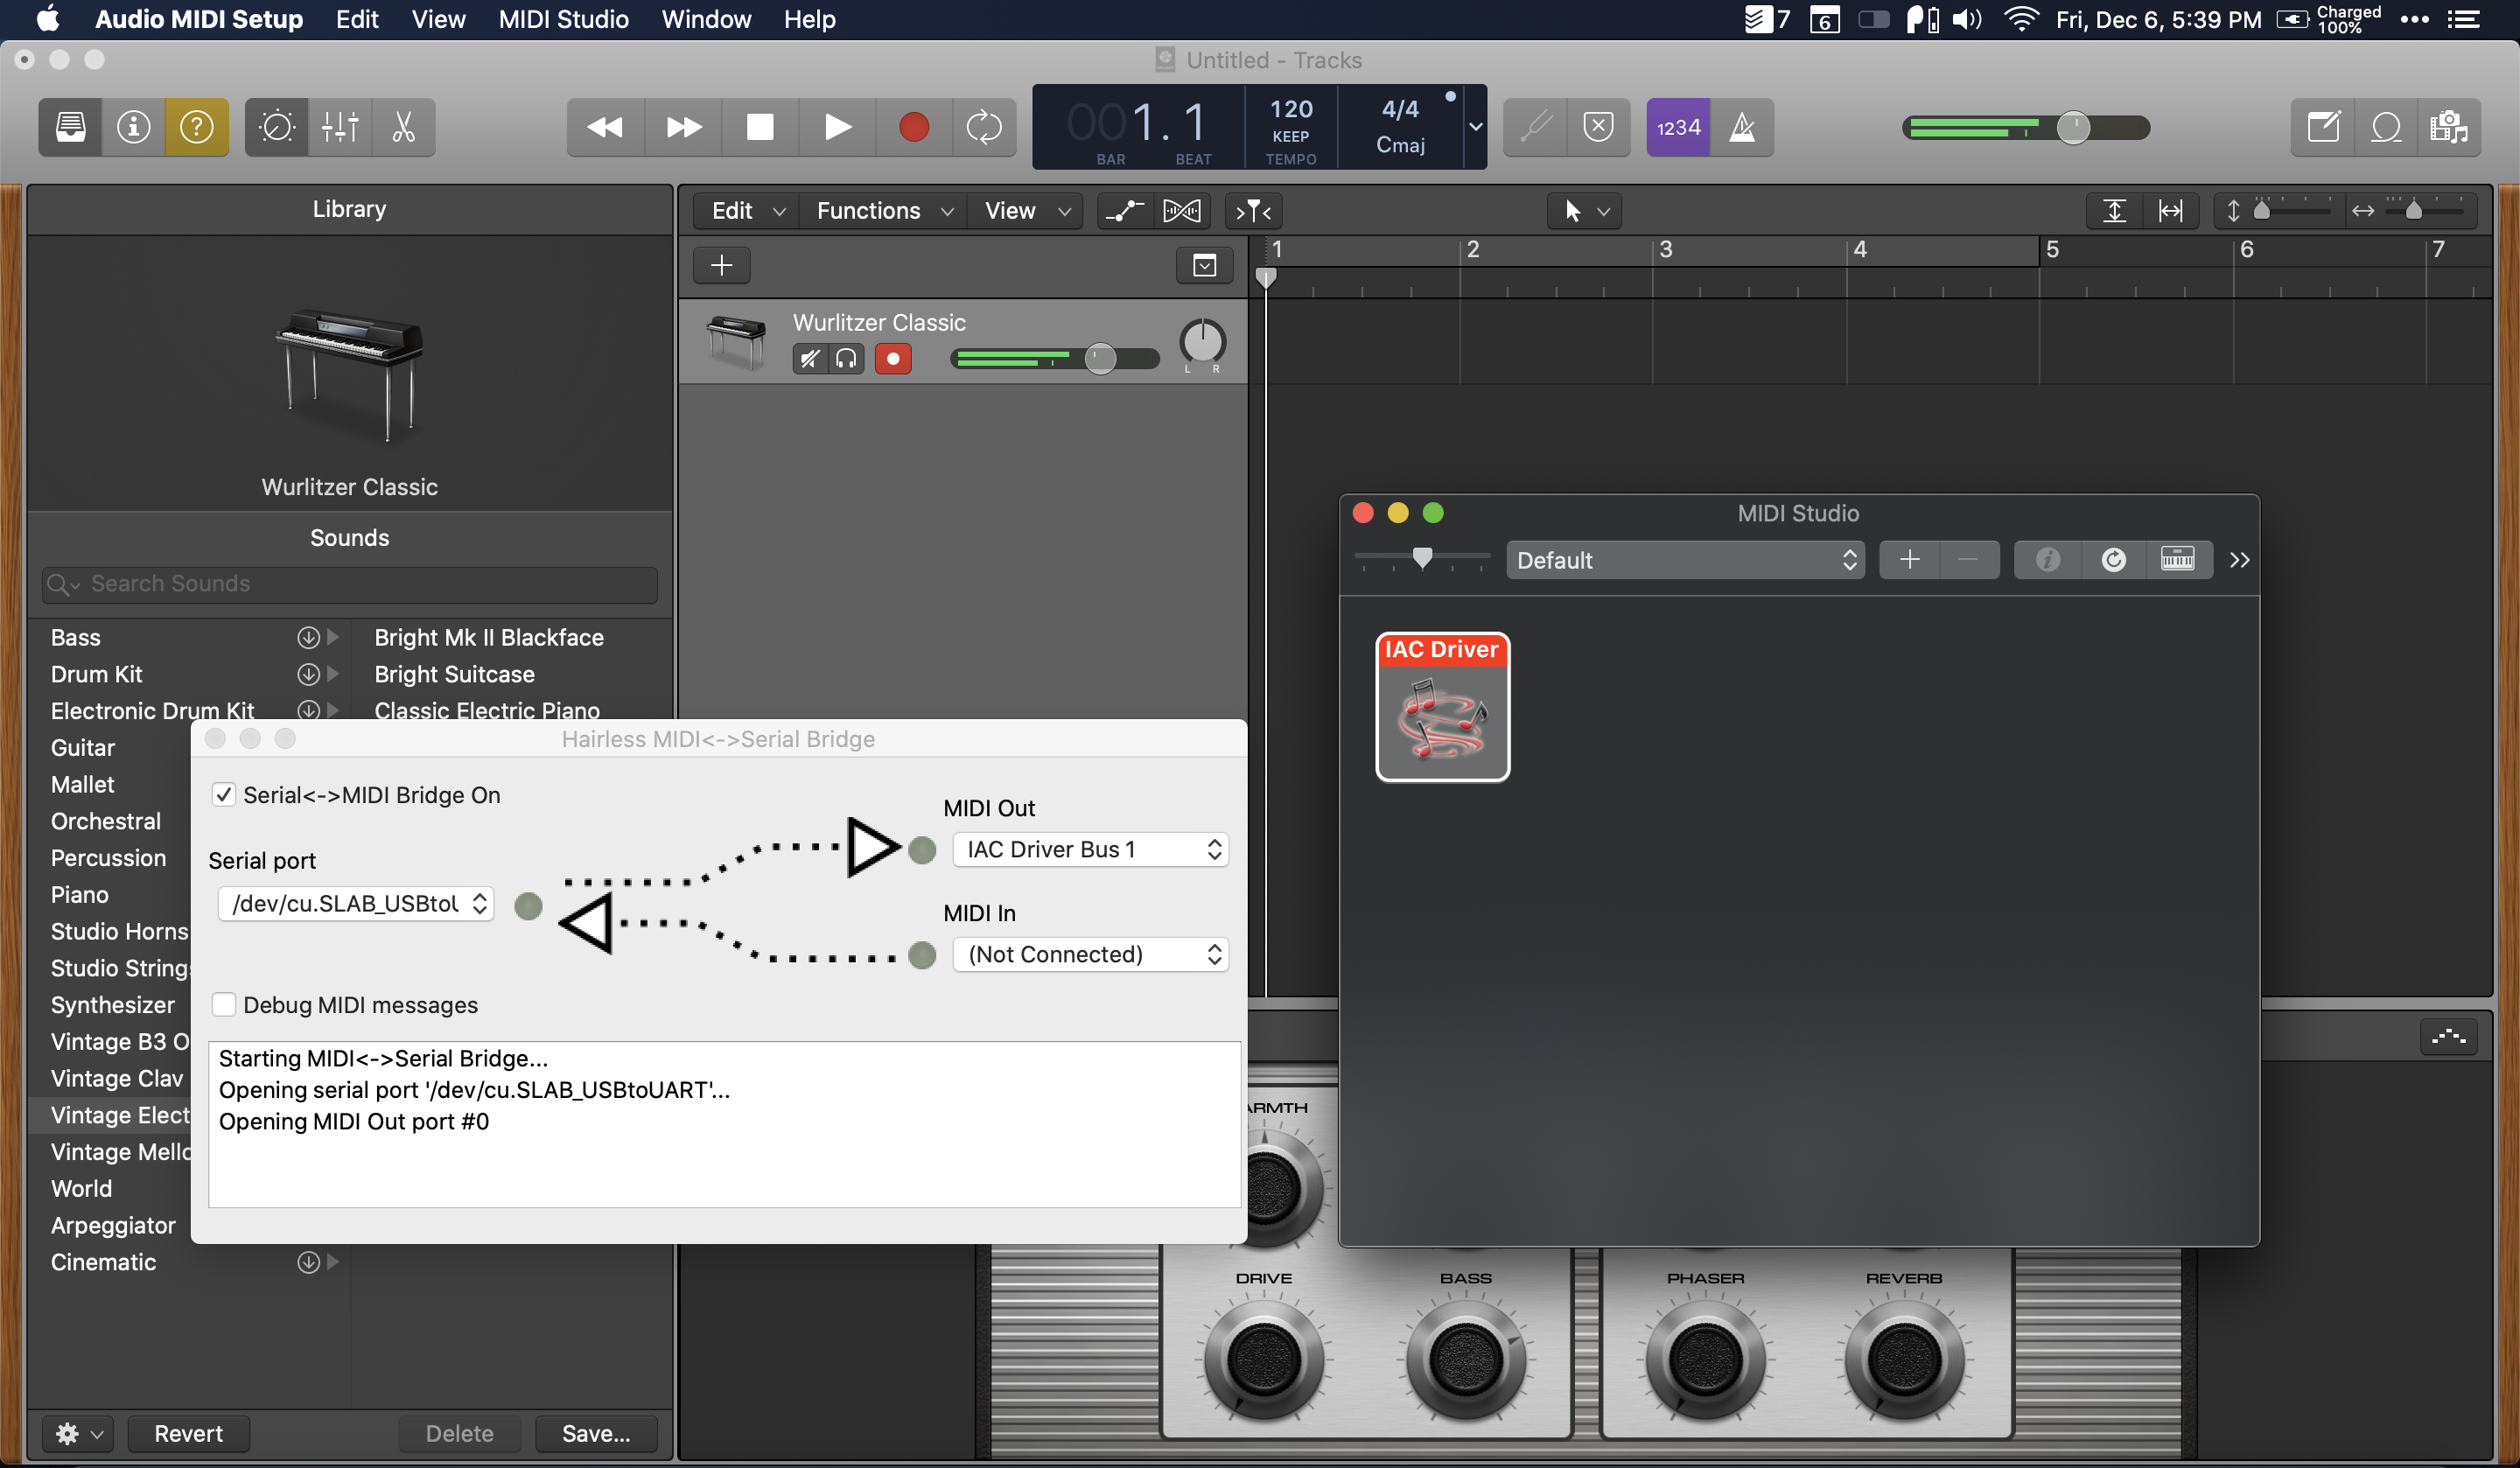This screenshot has width=2520, height=1468.
Task: Toggle the Catch playhead button
Action: click(x=1253, y=211)
